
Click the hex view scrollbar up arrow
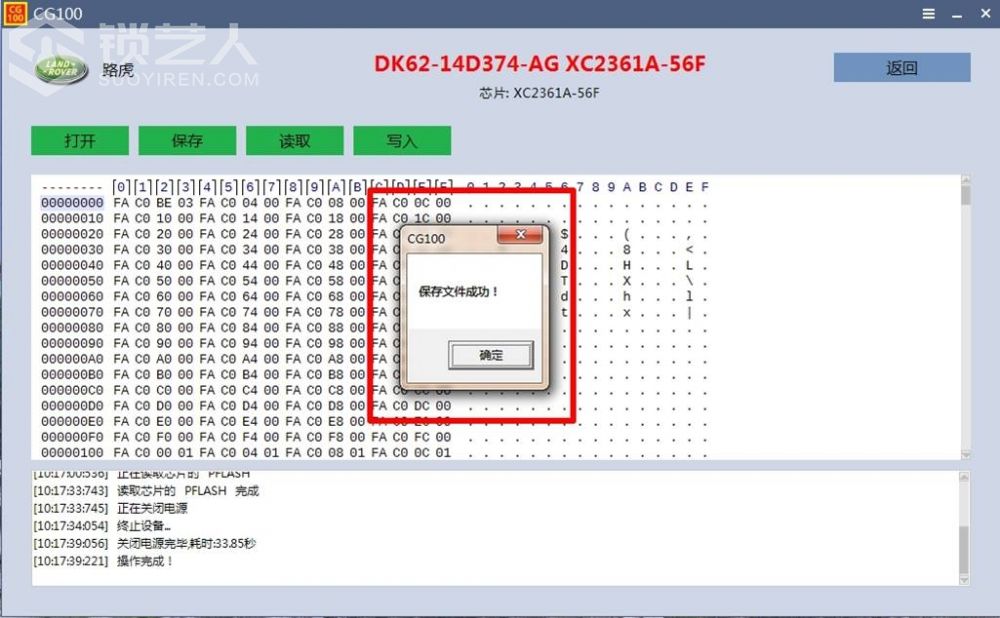(966, 180)
